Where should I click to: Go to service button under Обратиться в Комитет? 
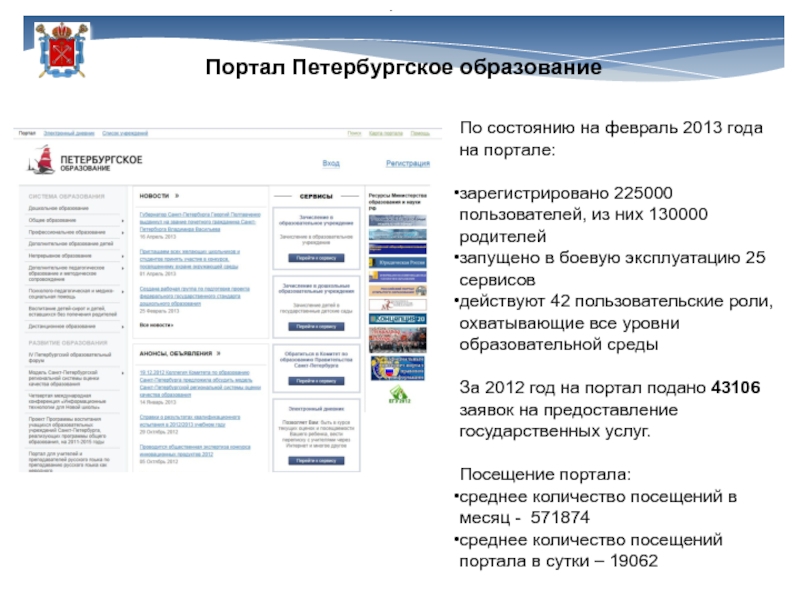click(316, 381)
